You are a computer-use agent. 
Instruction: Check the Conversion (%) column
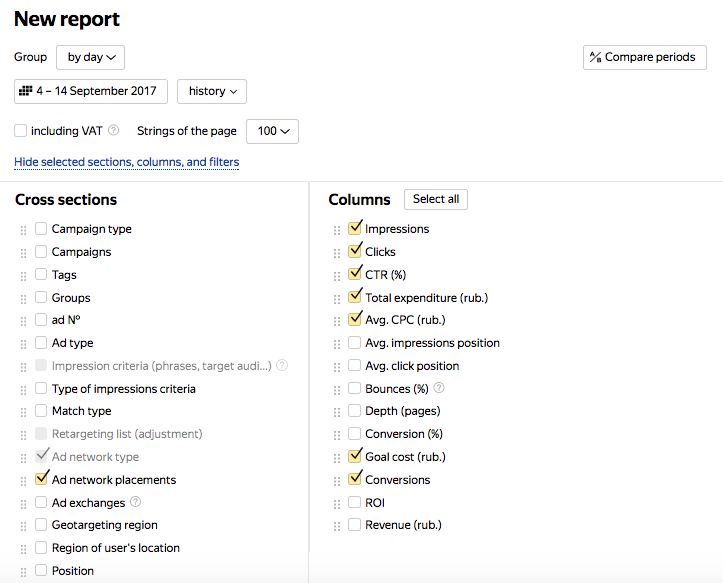355,434
